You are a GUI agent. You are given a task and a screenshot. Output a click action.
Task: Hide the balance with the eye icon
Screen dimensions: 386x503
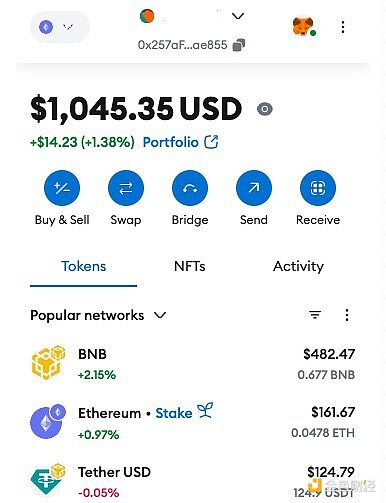click(x=265, y=109)
